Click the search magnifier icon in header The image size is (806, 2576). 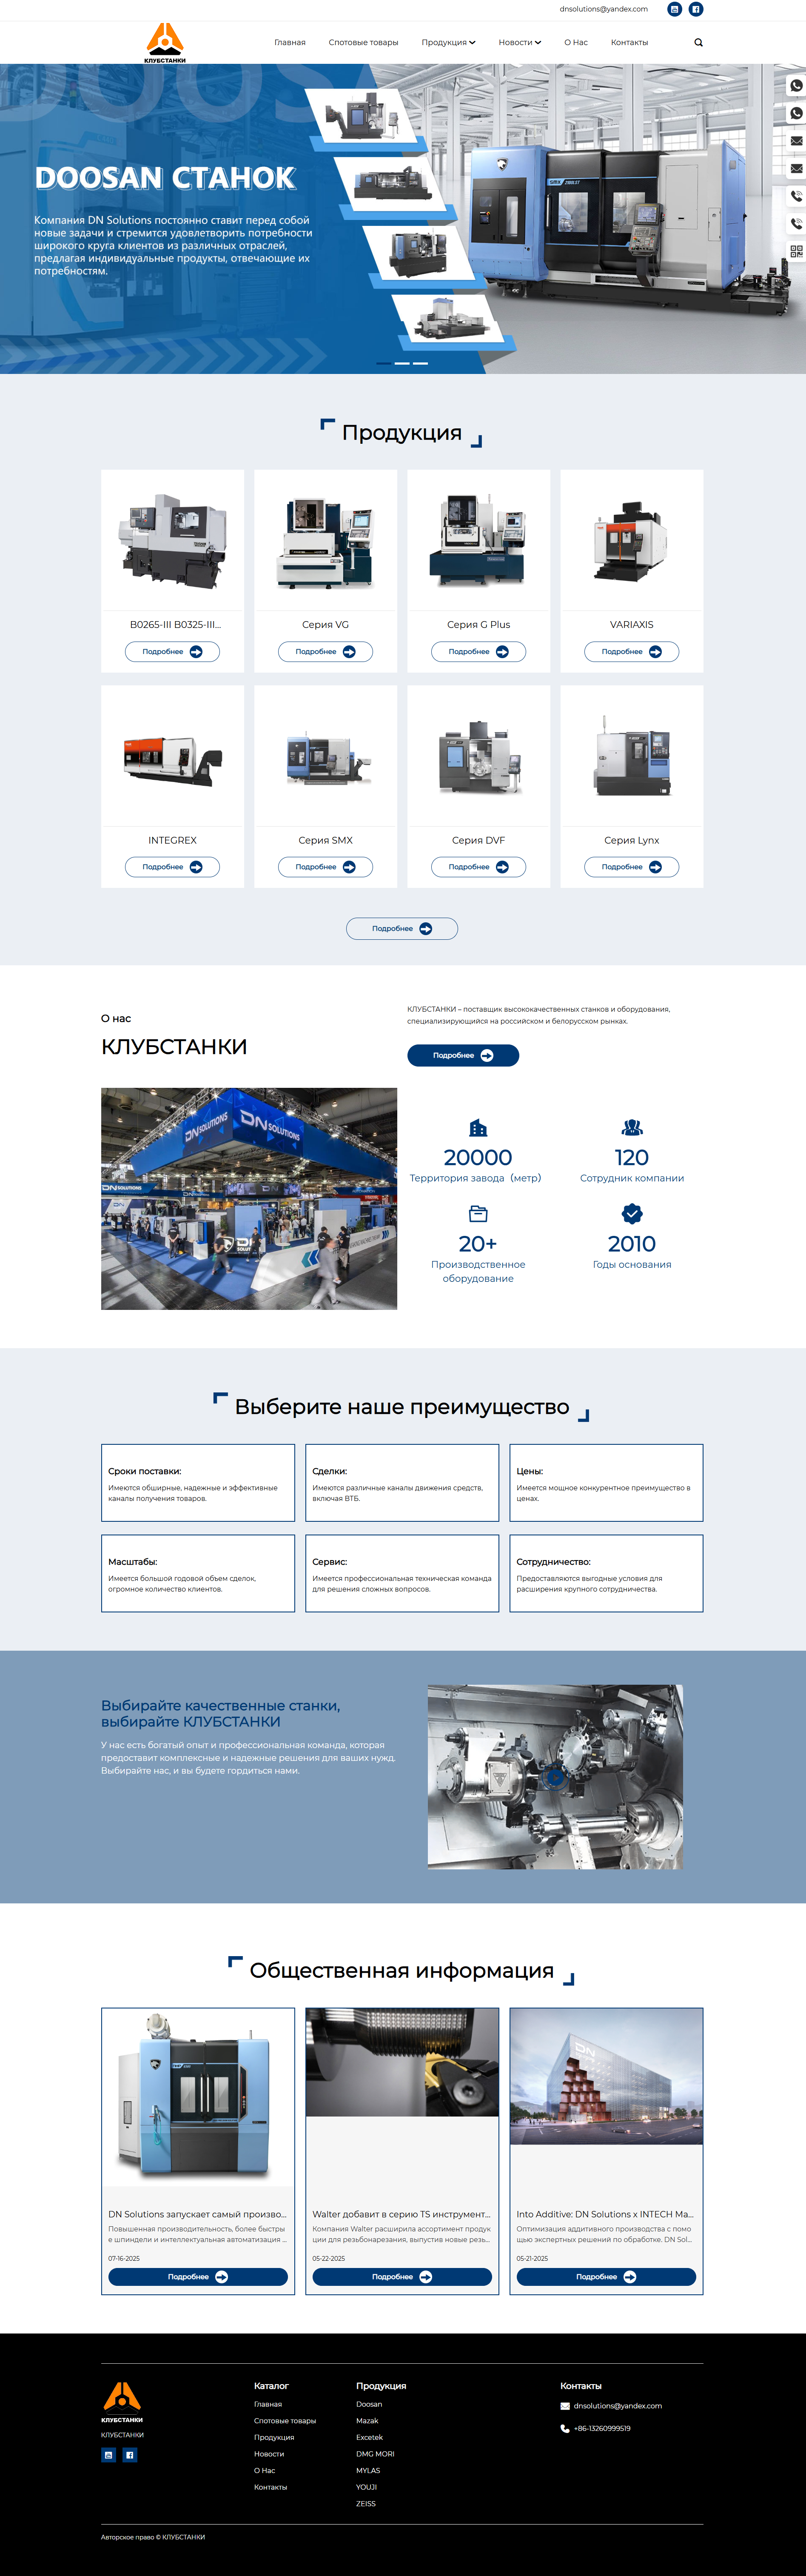(698, 43)
